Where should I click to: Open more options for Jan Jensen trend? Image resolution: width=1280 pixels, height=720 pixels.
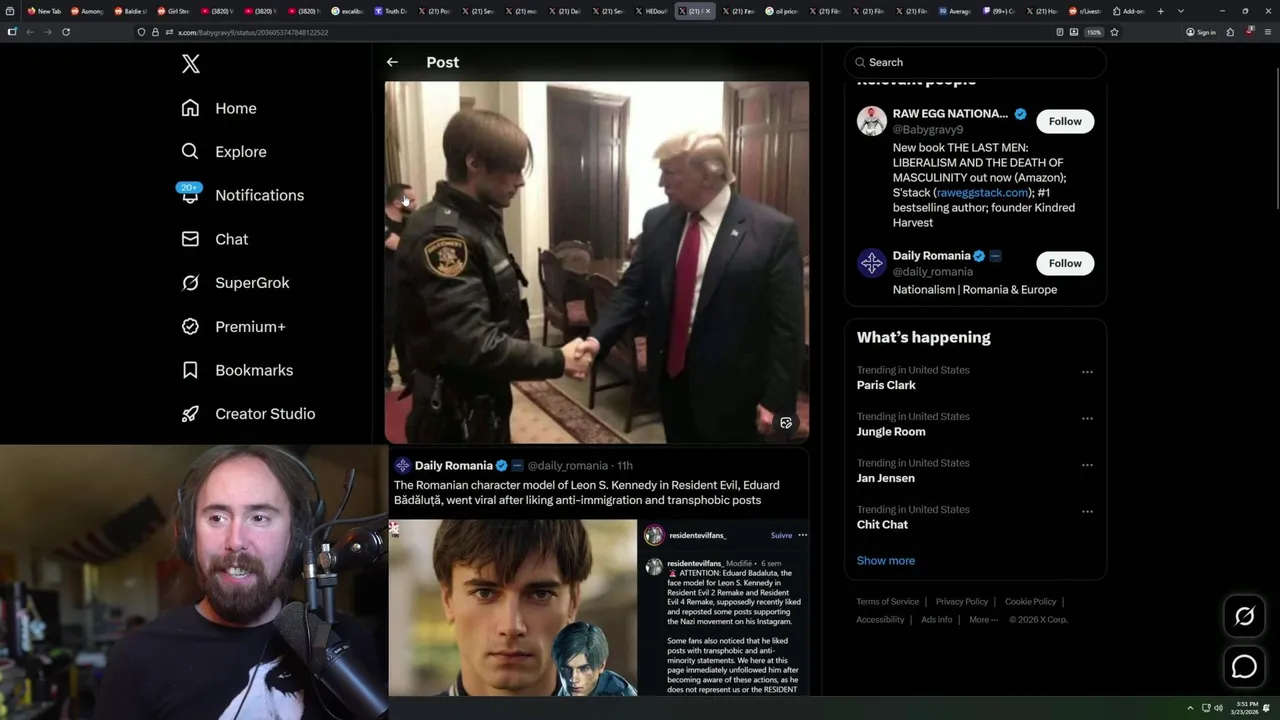tap(1087, 465)
